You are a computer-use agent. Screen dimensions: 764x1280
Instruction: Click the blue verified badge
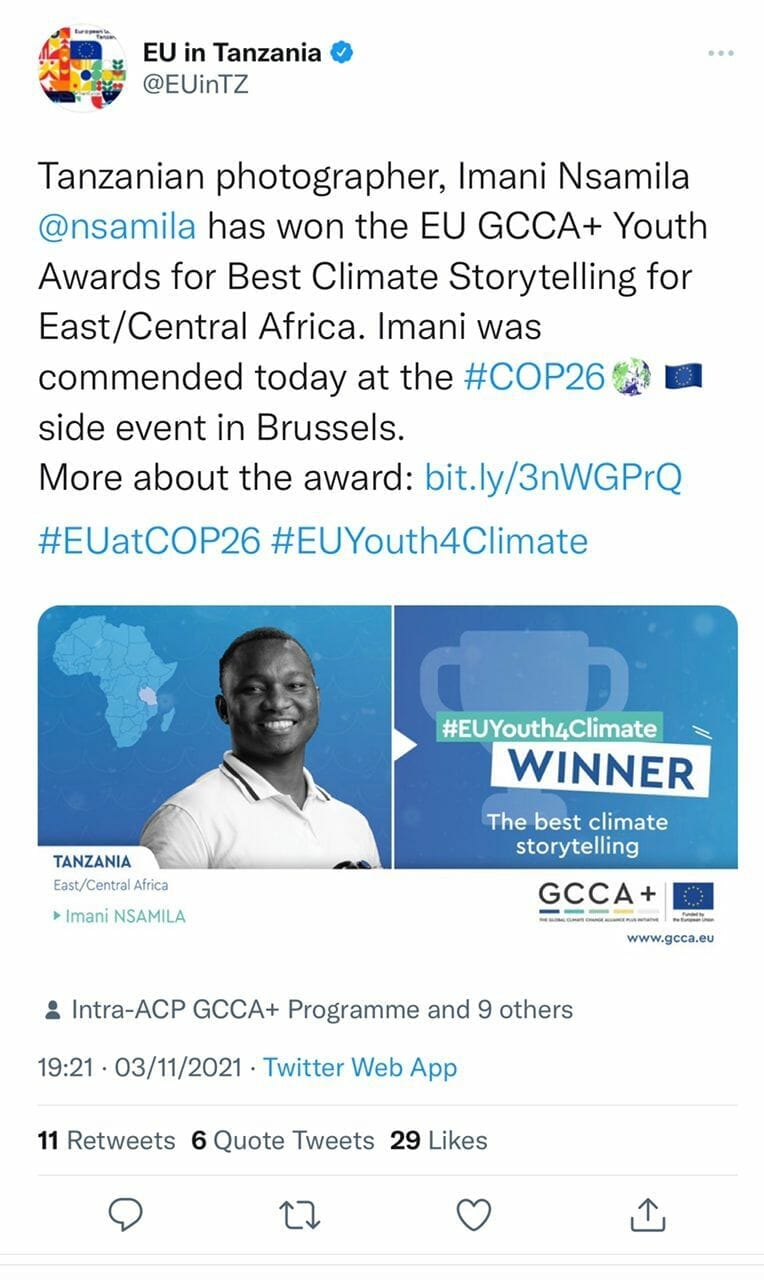point(342,52)
